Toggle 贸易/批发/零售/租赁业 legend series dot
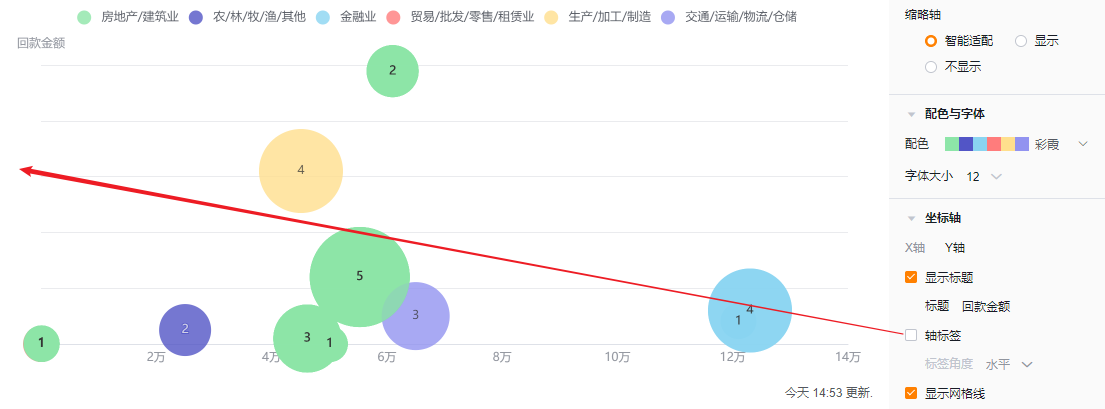 (x=393, y=17)
